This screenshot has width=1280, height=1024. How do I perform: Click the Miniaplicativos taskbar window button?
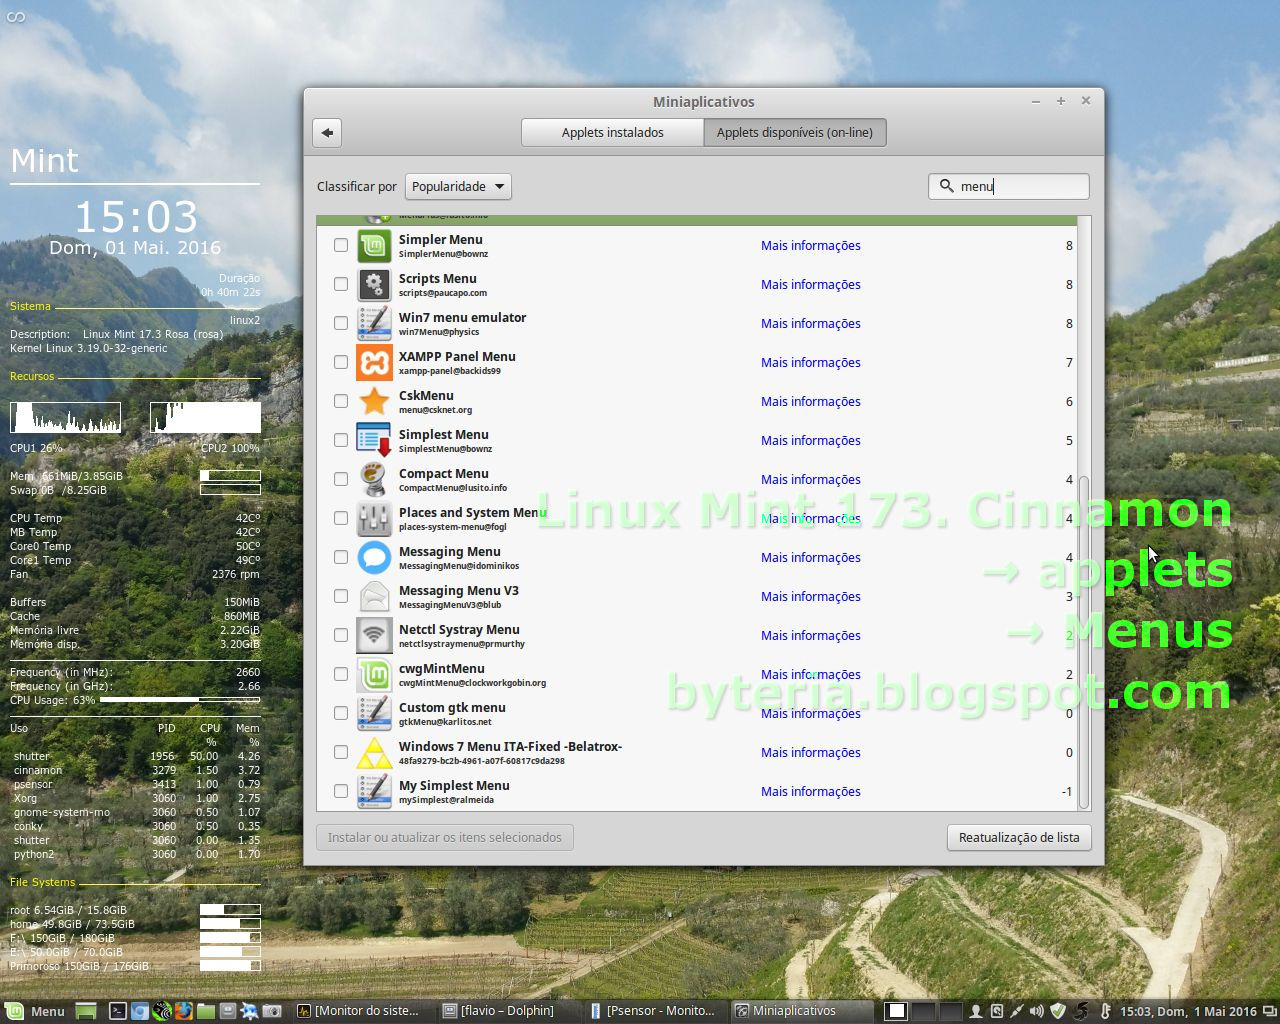800,1011
